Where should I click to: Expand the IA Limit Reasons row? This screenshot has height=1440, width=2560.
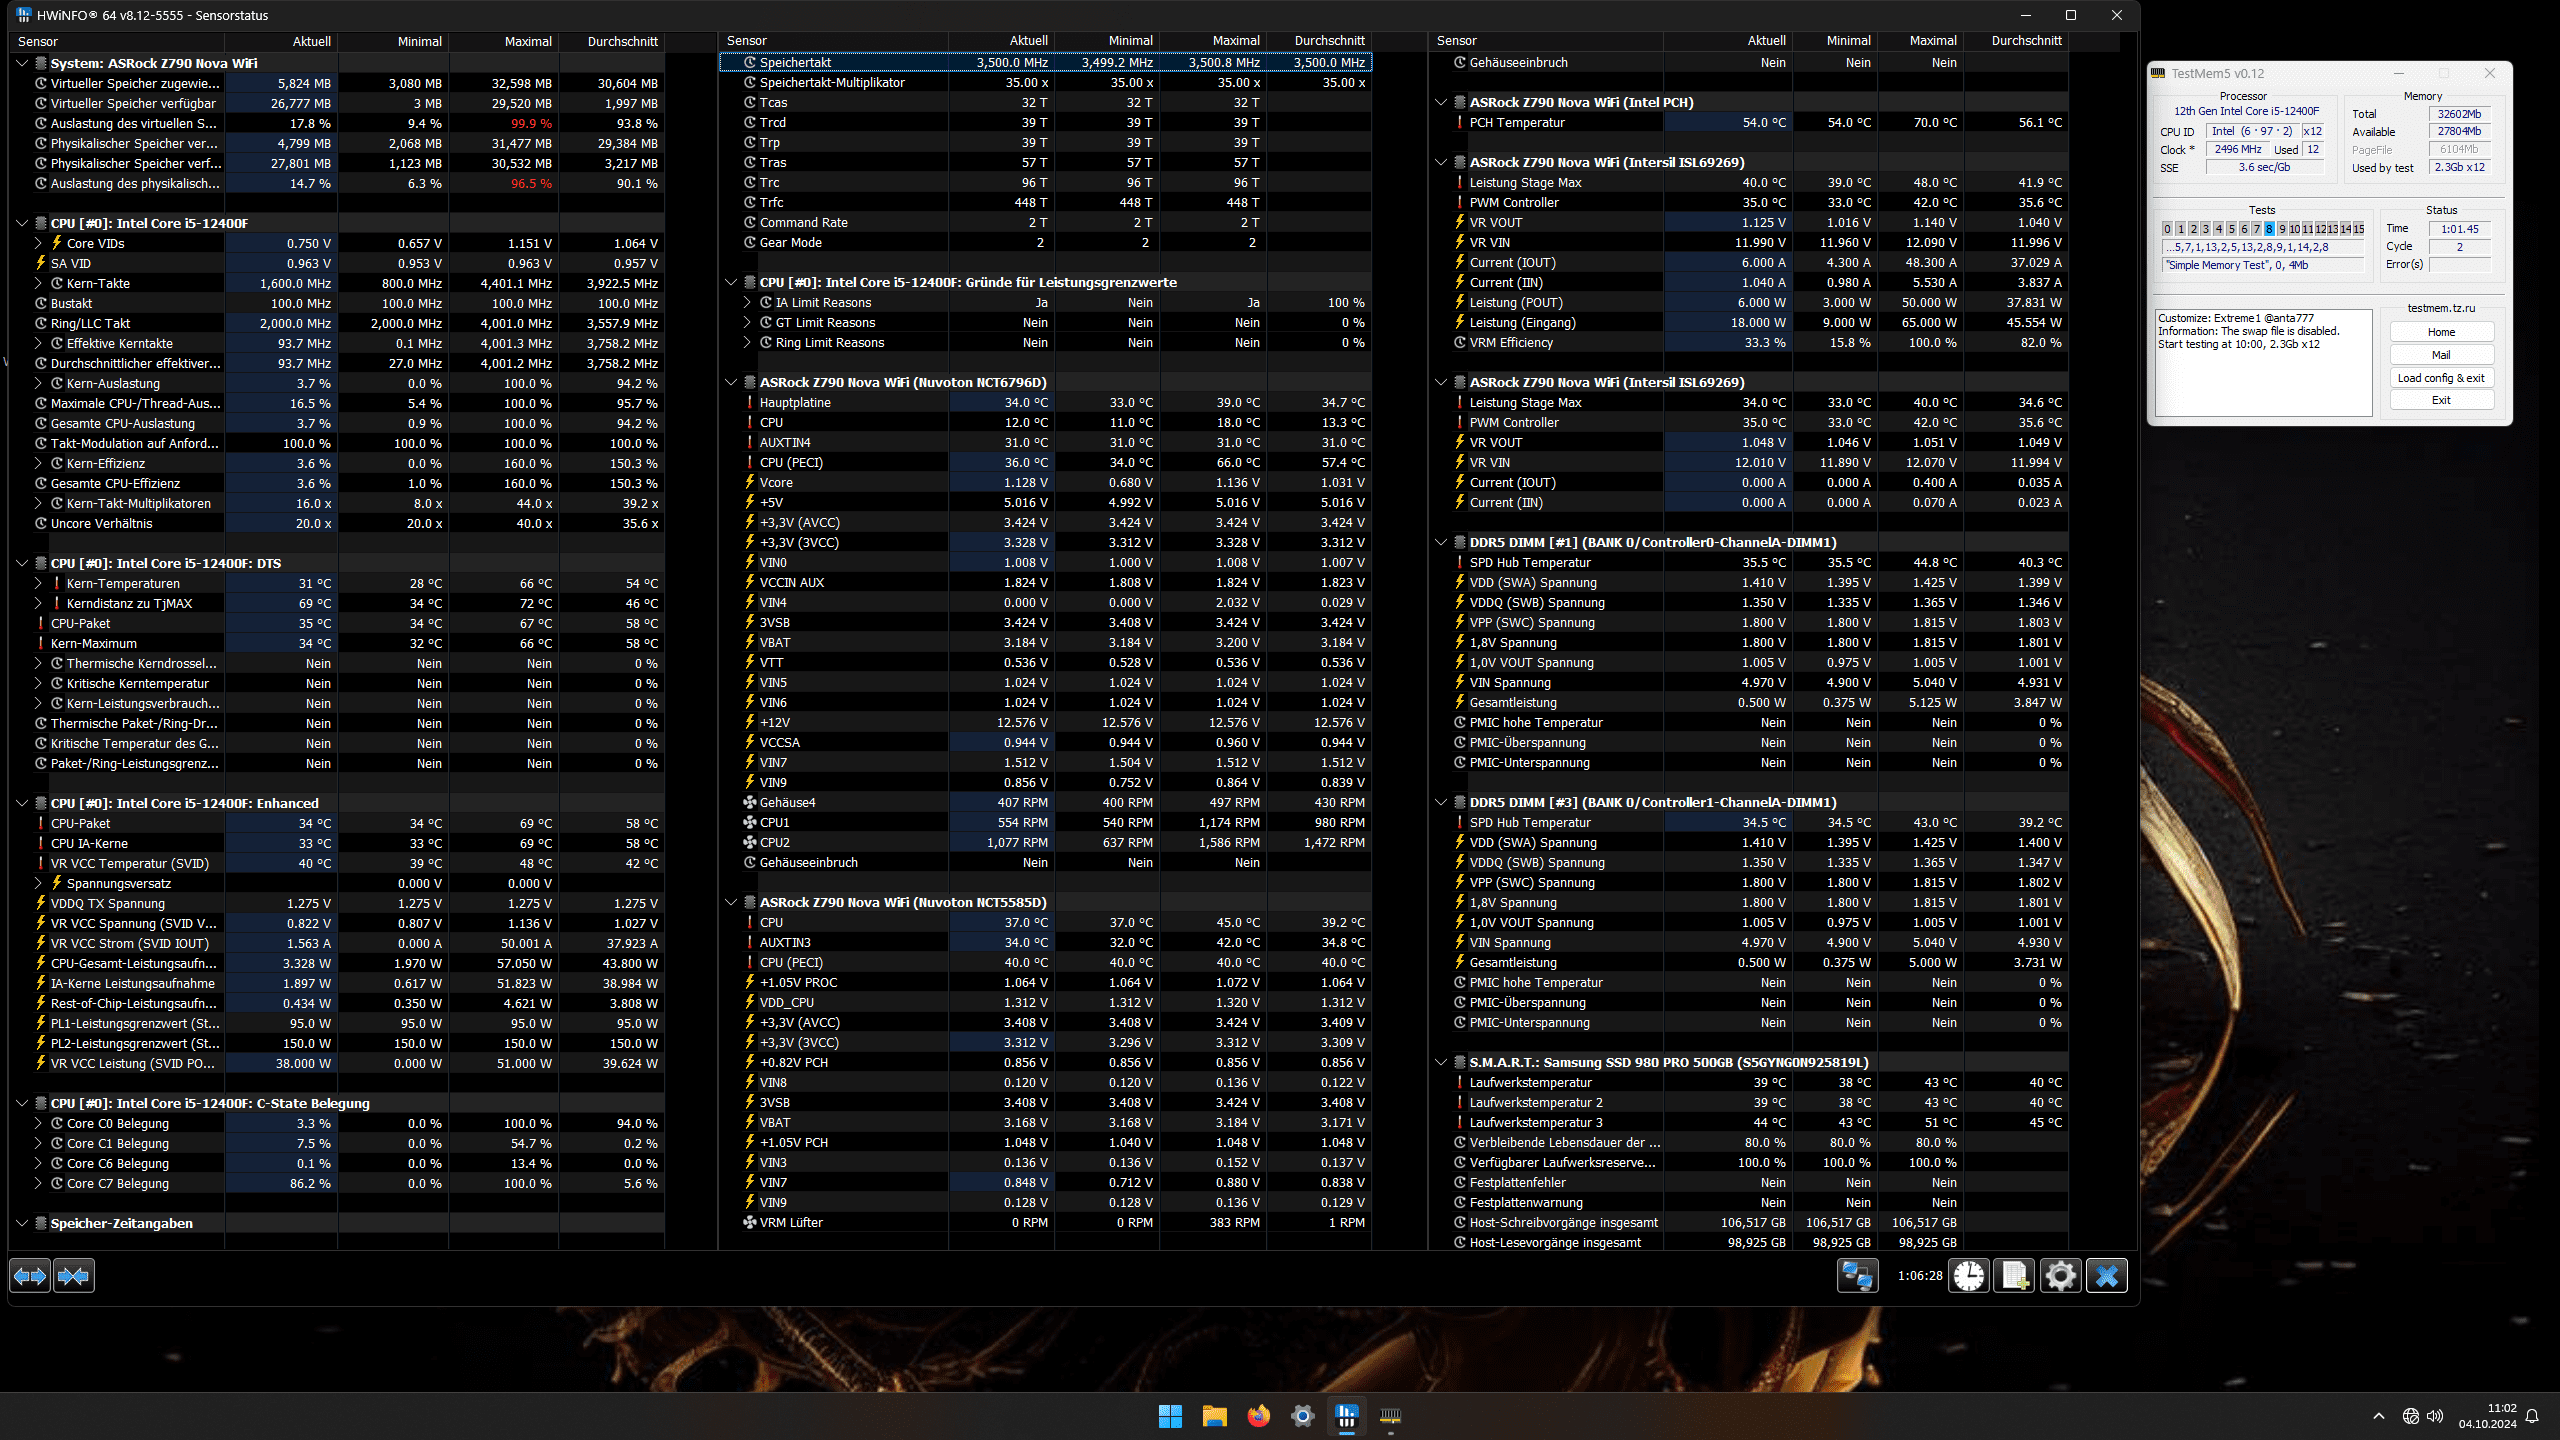(747, 302)
